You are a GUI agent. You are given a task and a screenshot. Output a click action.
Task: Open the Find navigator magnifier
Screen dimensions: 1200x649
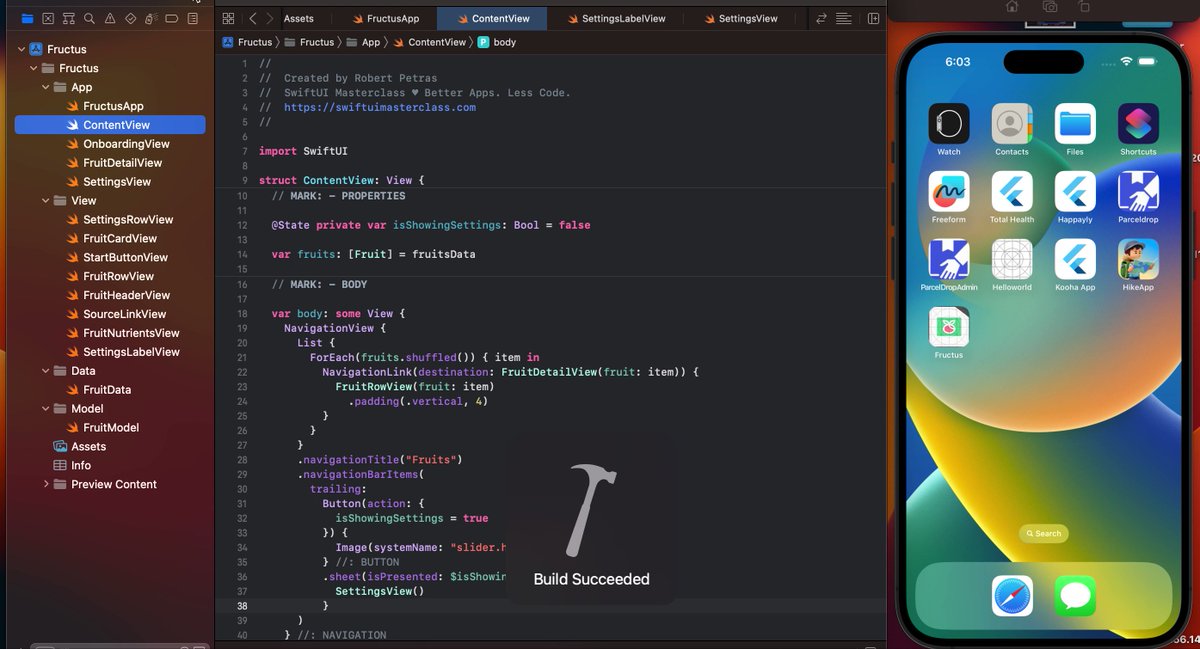(90, 18)
